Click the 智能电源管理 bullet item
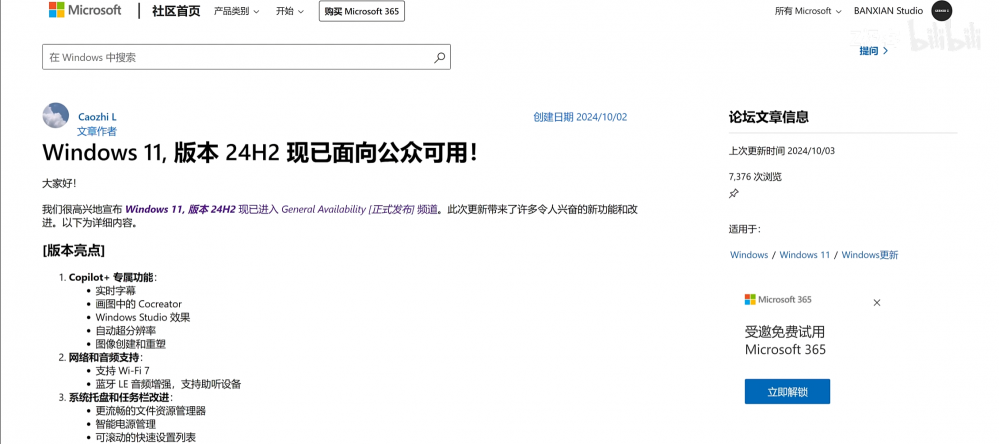 click(x=126, y=424)
